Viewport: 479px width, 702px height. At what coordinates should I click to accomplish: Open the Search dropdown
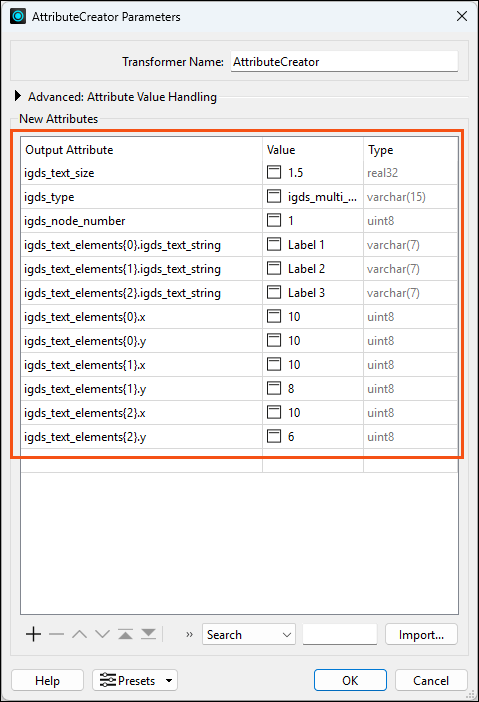pyautogui.click(x=248, y=634)
